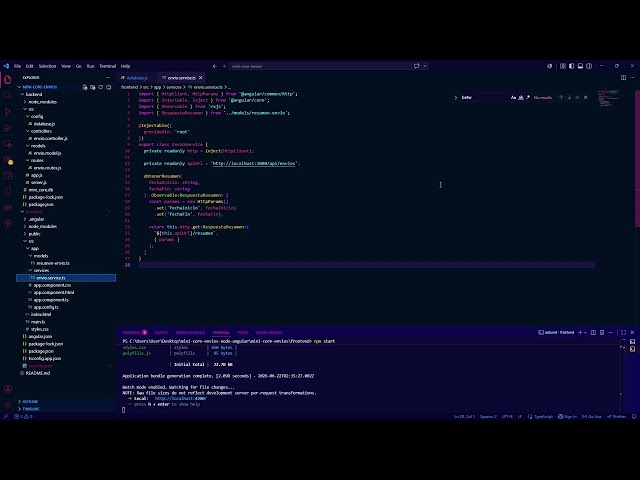The width and height of the screenshot is (640, 480).
Task: Open Customize Layout in the title bar
Action: 563,66
